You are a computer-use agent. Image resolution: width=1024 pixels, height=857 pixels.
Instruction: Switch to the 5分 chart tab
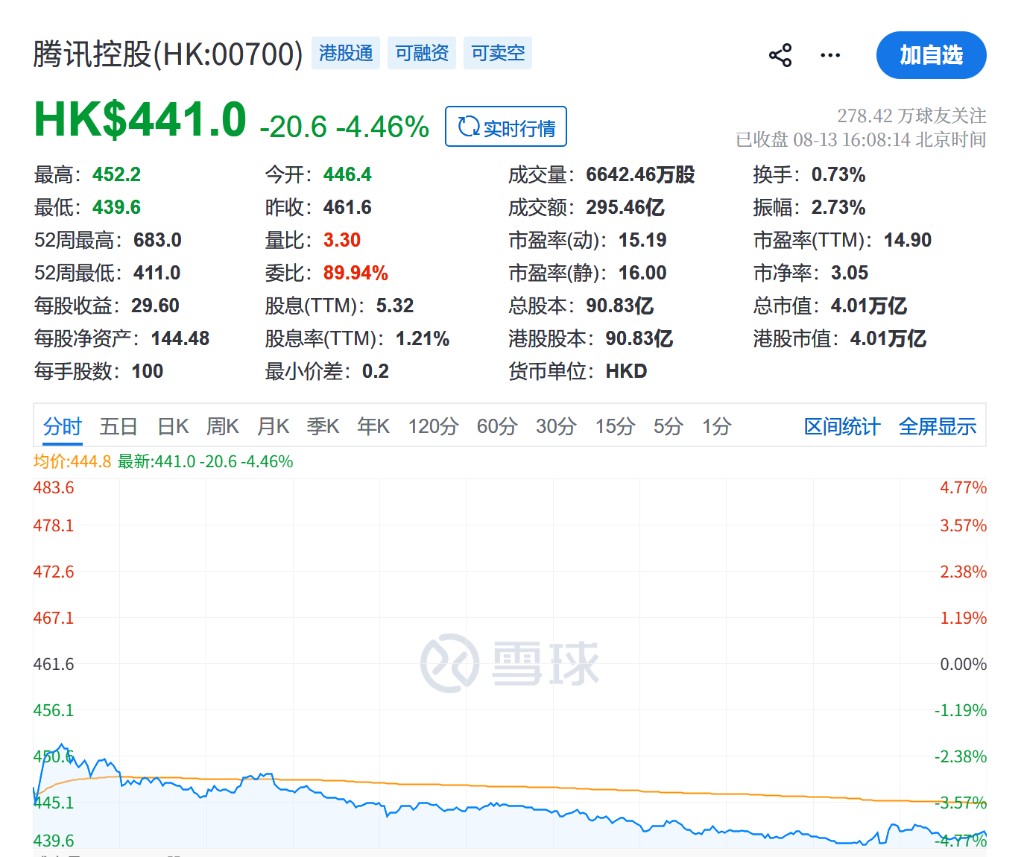pyautogui.click(x=668, y=427)
